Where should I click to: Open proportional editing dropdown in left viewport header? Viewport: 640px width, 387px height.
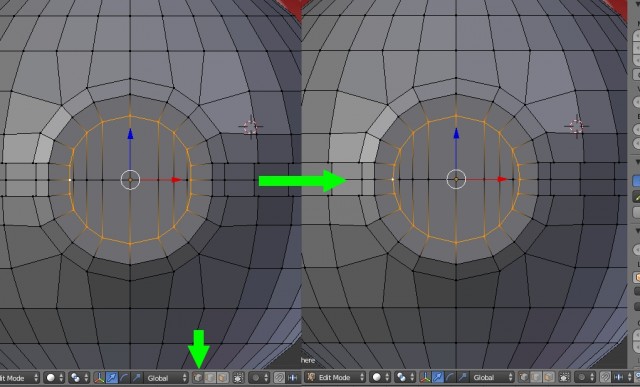(x=259, y=378)
